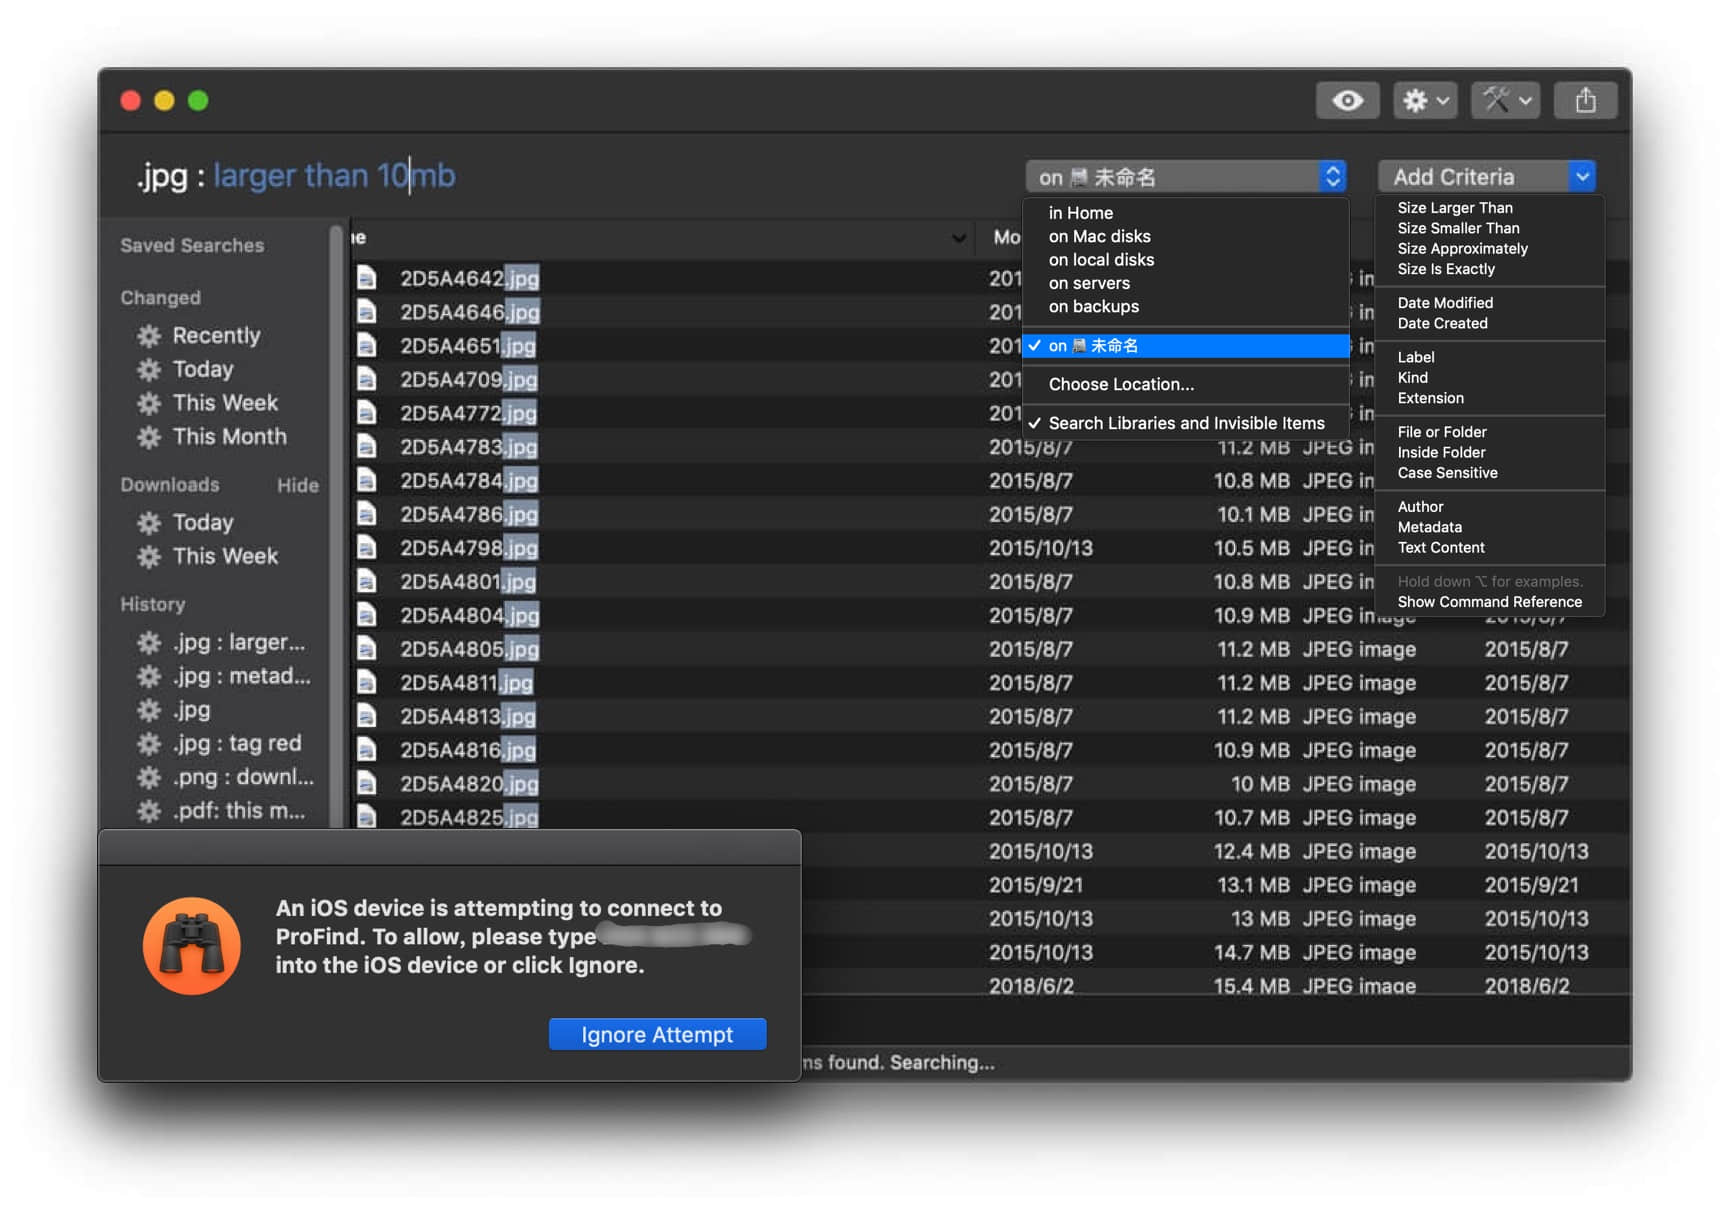Screen dimensions: 1730x1210
Task: Click file icon of 2D5A4651.jpg
Action: click(367, 346)
